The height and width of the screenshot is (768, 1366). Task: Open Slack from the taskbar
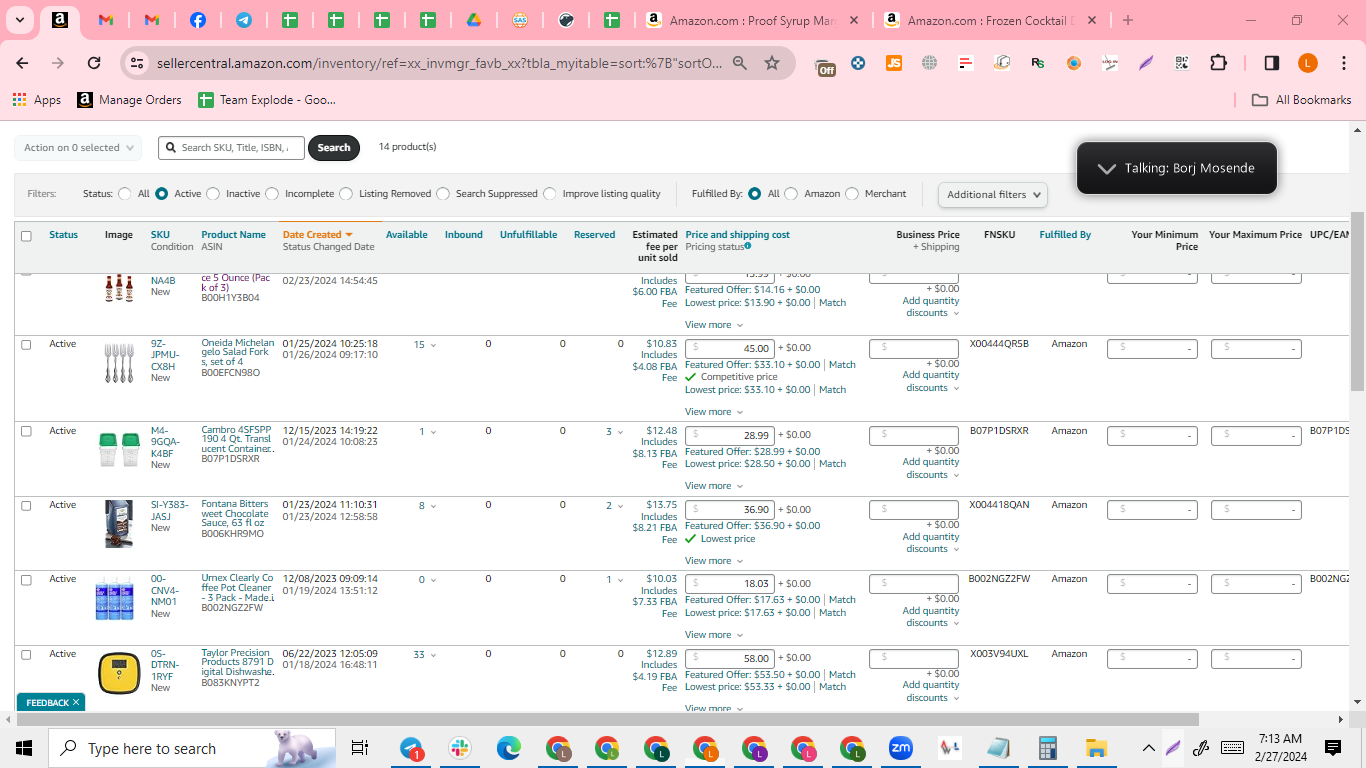coord(461,748)
